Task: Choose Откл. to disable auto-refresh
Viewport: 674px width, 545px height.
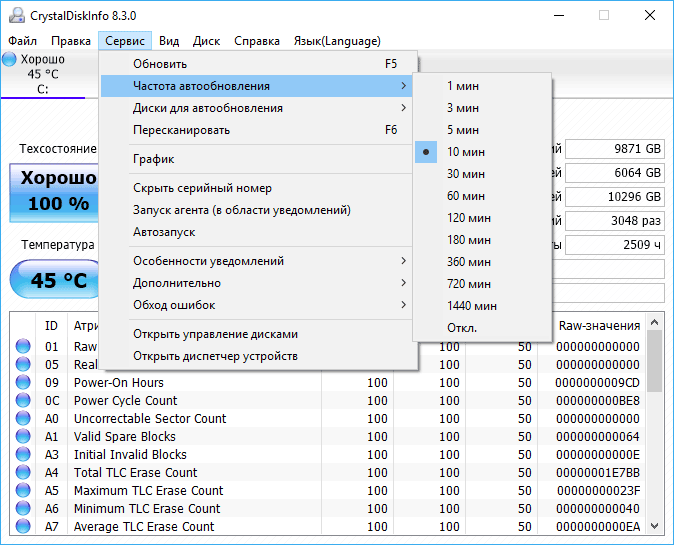Action: pos(482,328)
